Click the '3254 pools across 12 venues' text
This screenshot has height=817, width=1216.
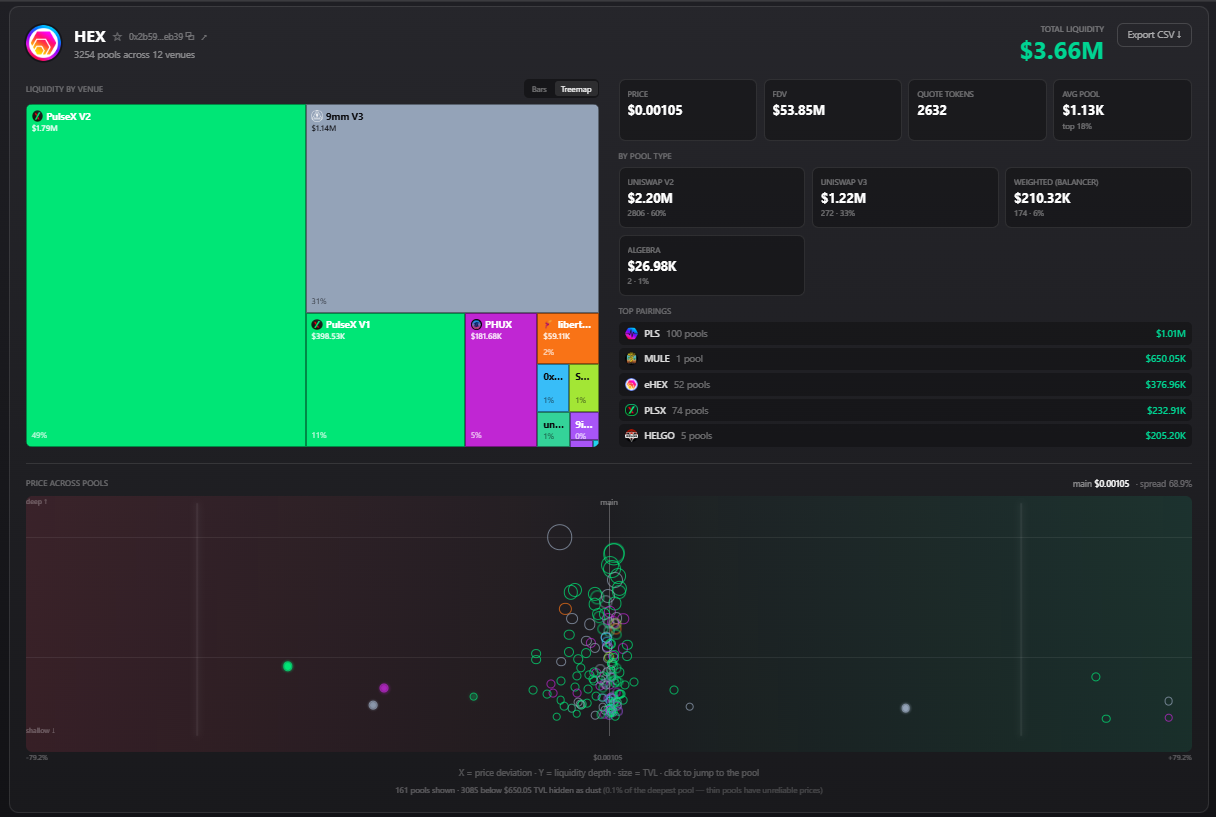[x=134, y=55]
